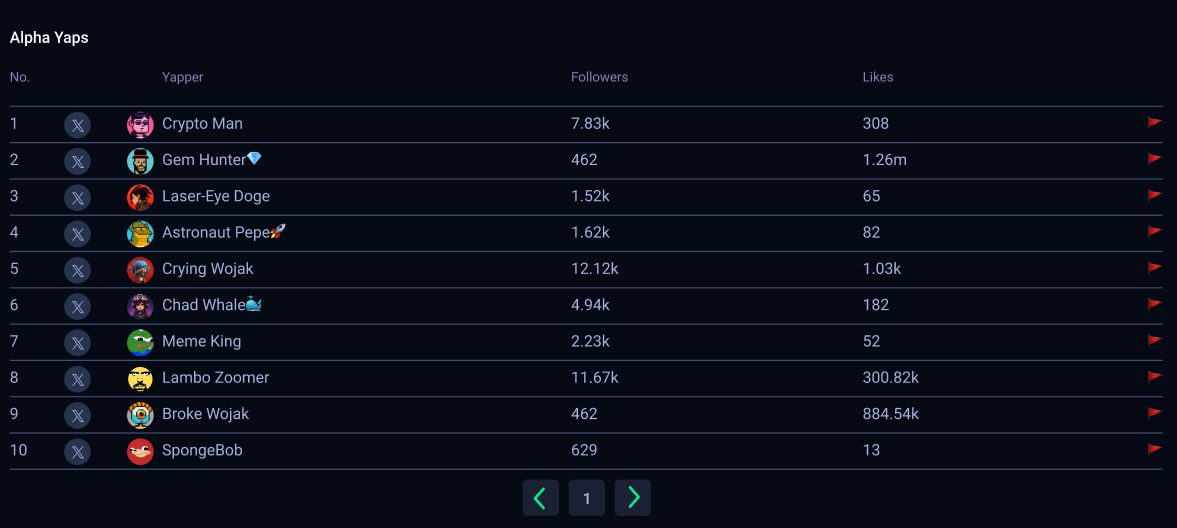
Task: Report Meme King with red flag
Action: [1154, 340]
